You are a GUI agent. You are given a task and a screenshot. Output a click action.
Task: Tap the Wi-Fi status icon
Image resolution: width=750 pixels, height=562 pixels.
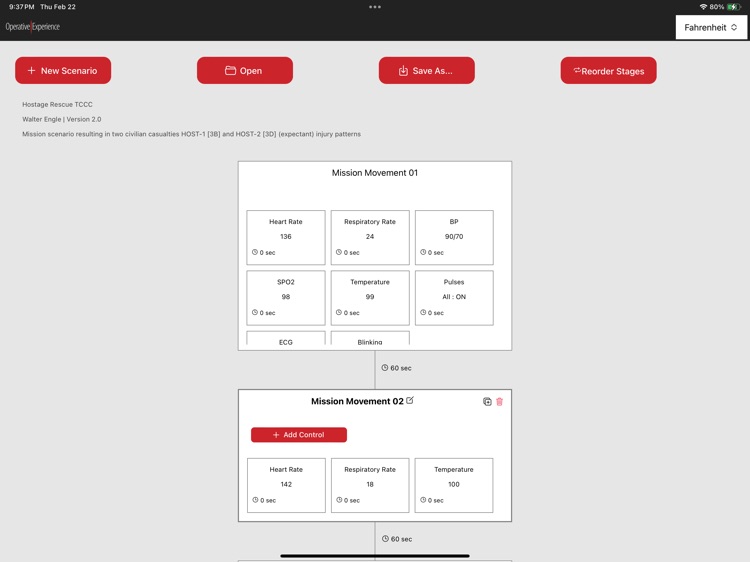point(703,7)
